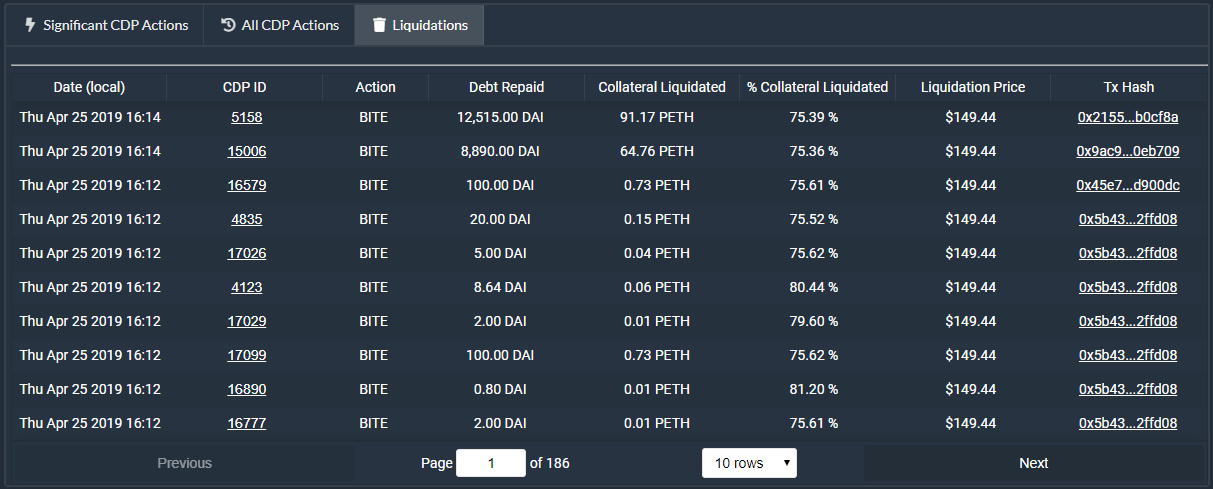This screenshot has width=1213, height=489.
Task: Open CDP ID 17026 link
Action: coord(246,253)
